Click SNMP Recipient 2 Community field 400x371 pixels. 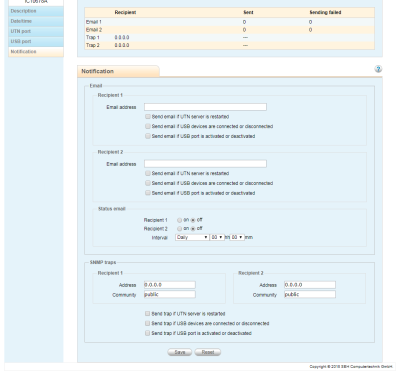coord(310,295)
